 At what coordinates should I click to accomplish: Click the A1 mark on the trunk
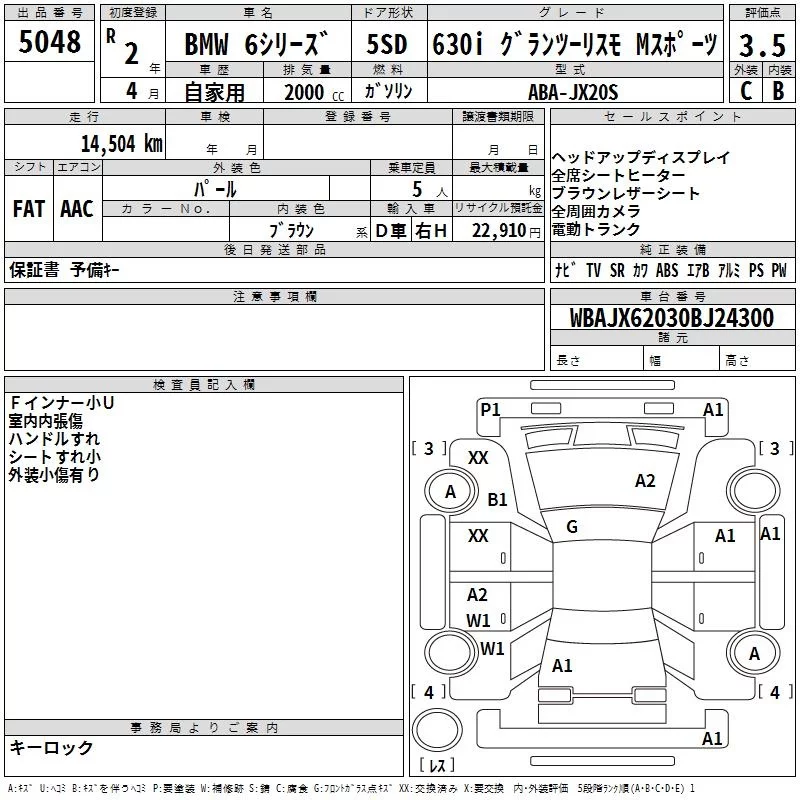562,665
